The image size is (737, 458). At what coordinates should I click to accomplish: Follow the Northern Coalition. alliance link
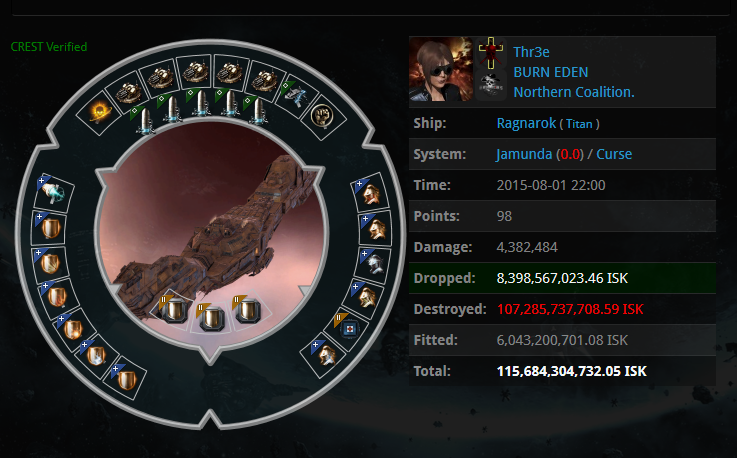(x=574, y=92)
